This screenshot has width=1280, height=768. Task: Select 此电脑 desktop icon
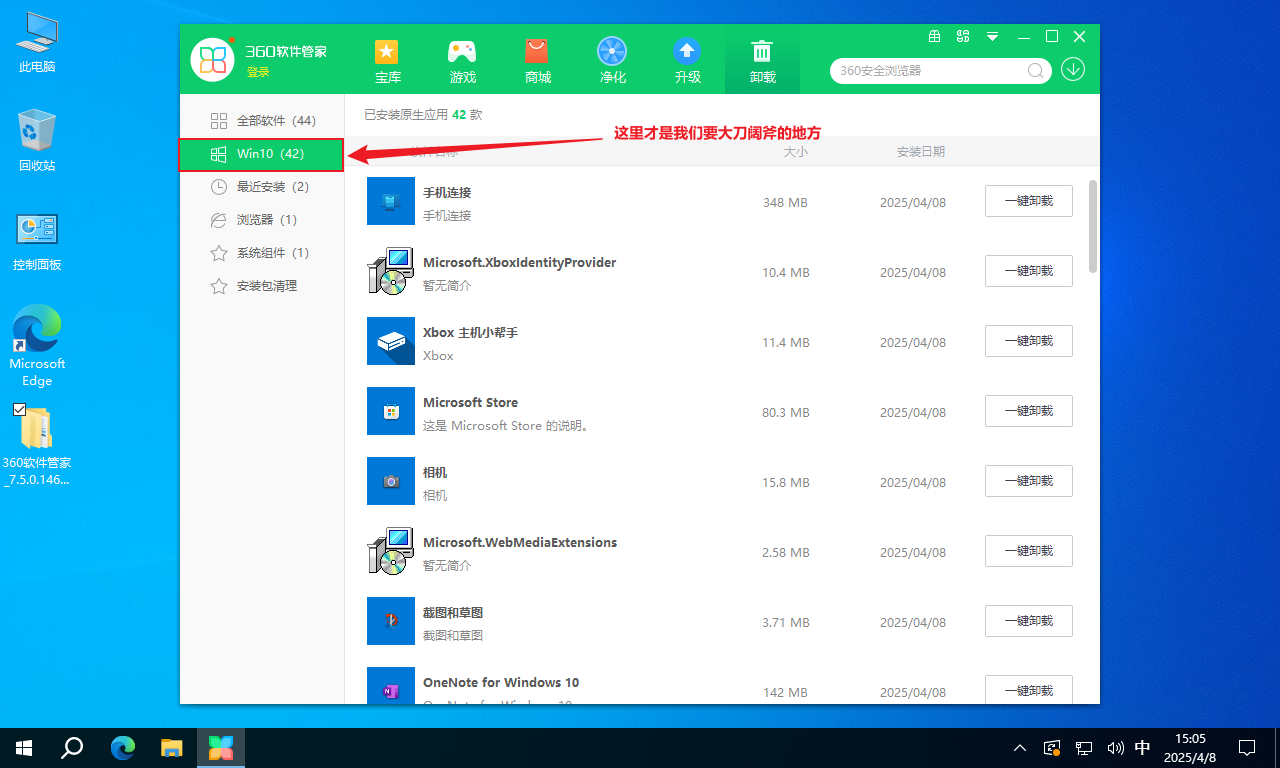pyautogui.click(x=37, y=43)
